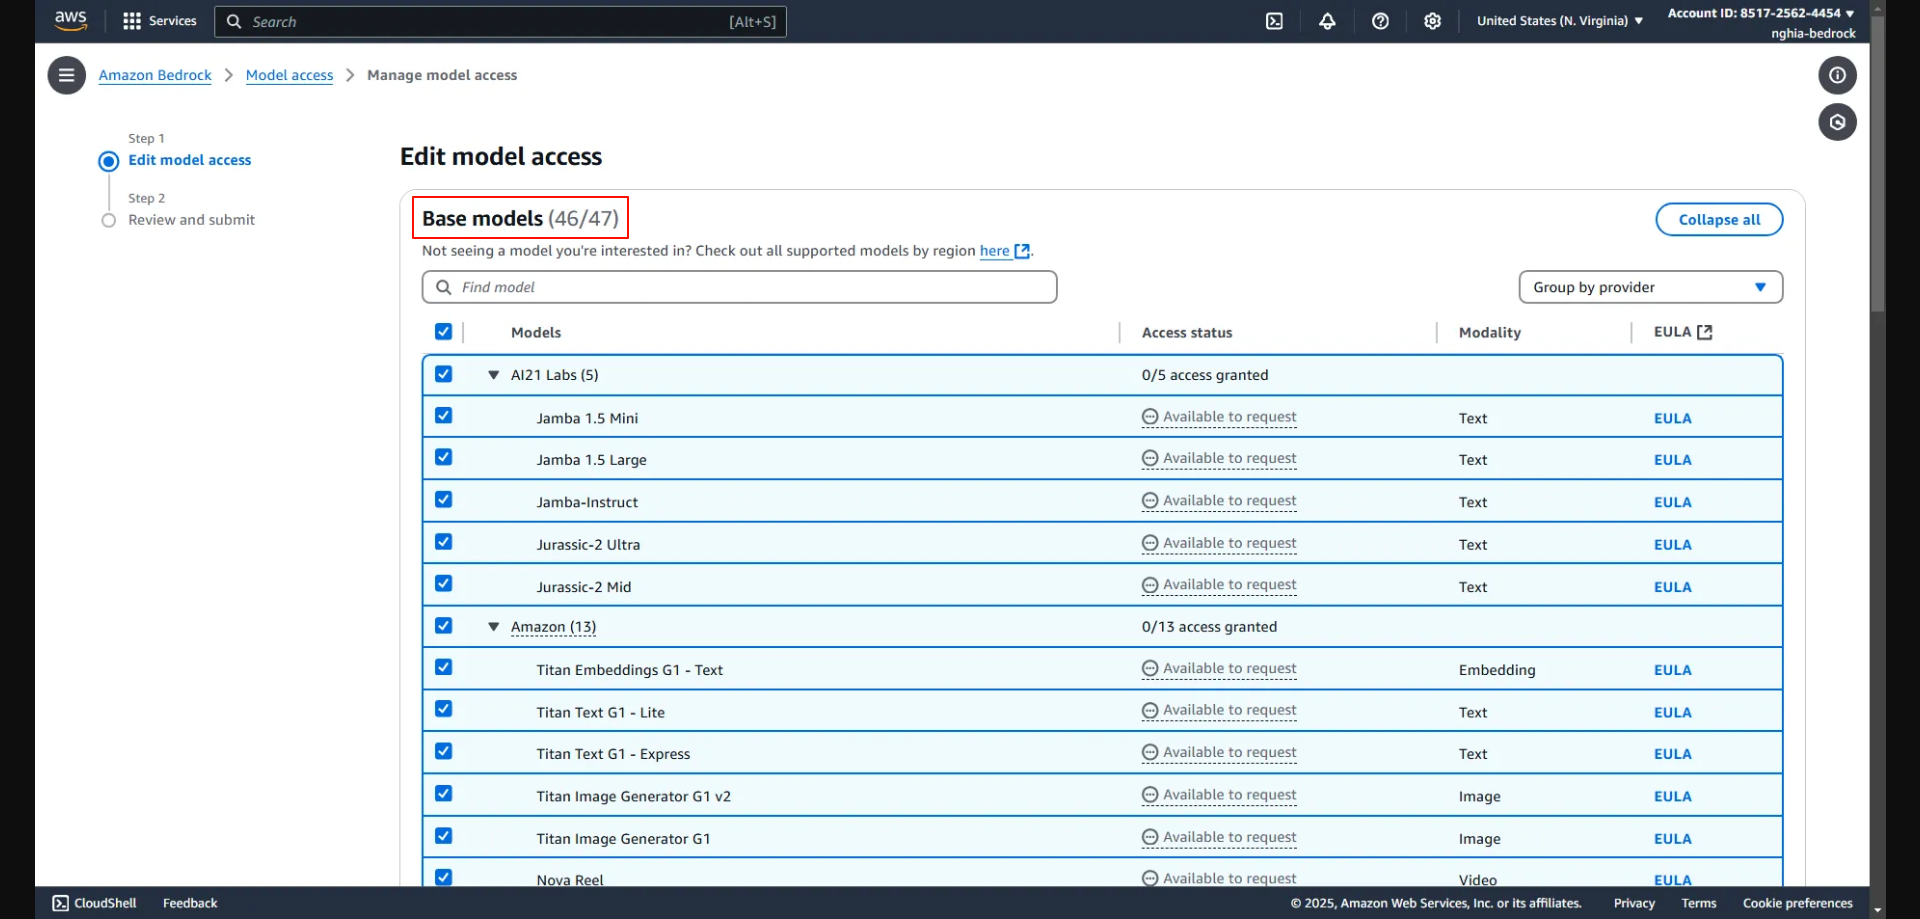Viewport: 1920px width, 919px height.
Task: Toggle the side navigation hamburger menu
Action: (67, 75)
